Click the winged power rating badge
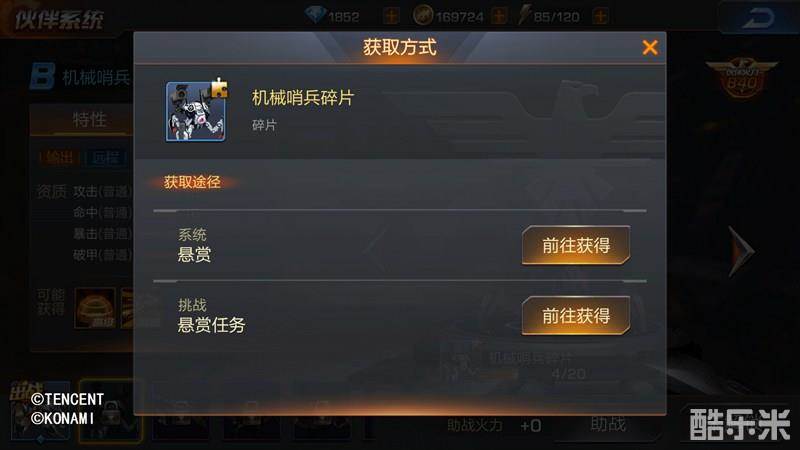Image resolution: width=800 pixels, height=450 pixels. point(742,78)
